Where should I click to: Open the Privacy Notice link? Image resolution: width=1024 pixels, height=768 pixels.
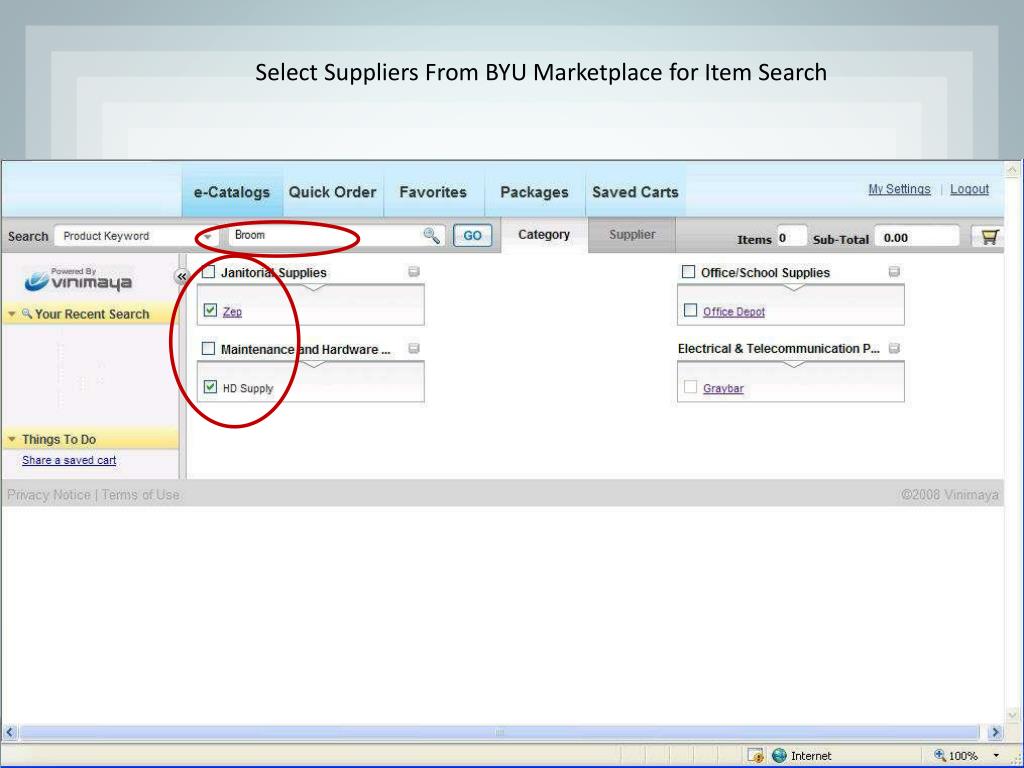click(x=49, y=494)
